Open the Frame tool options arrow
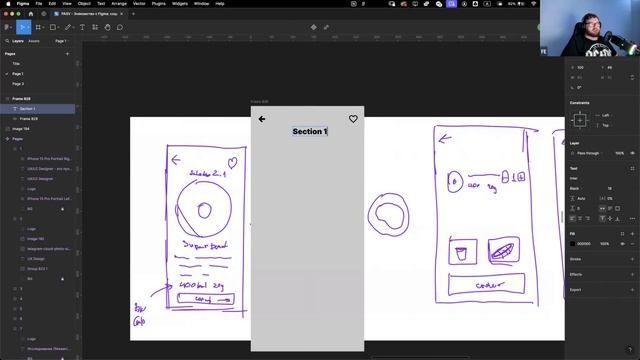This screenshot has width=640, height=360. [x=44, y=27]
